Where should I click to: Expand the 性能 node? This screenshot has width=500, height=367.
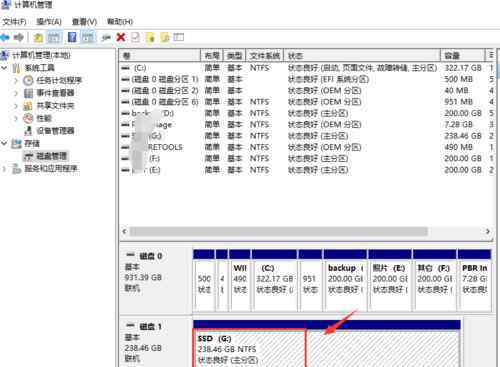[16, 118]
